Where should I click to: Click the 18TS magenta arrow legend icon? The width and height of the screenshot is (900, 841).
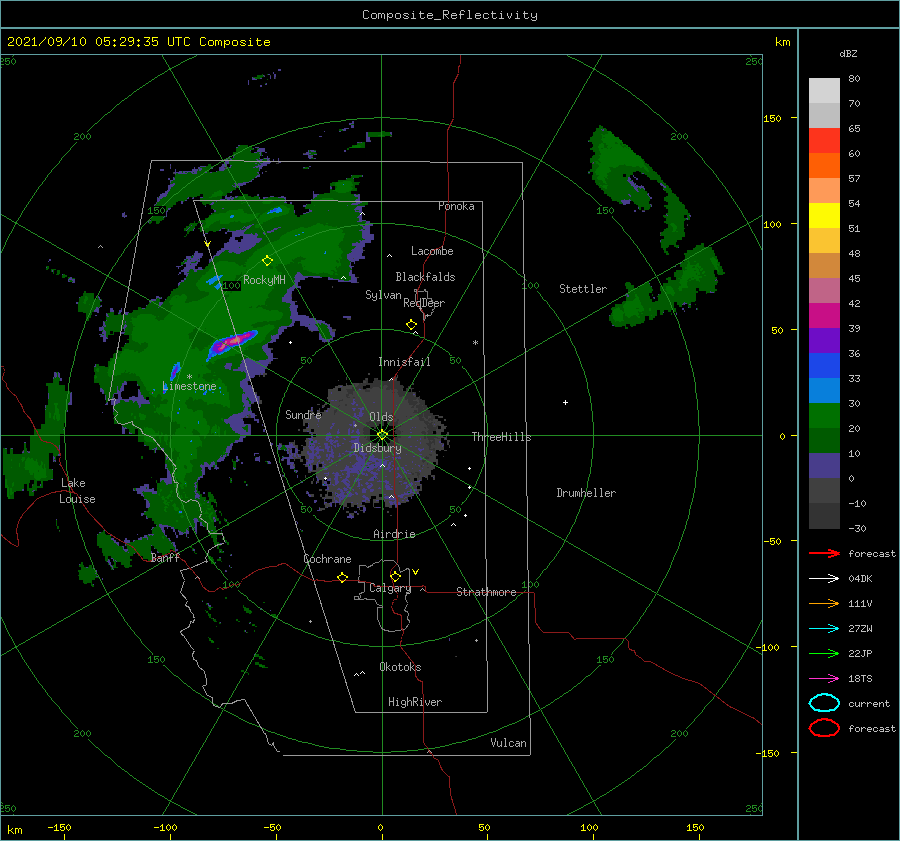[824, 679]
